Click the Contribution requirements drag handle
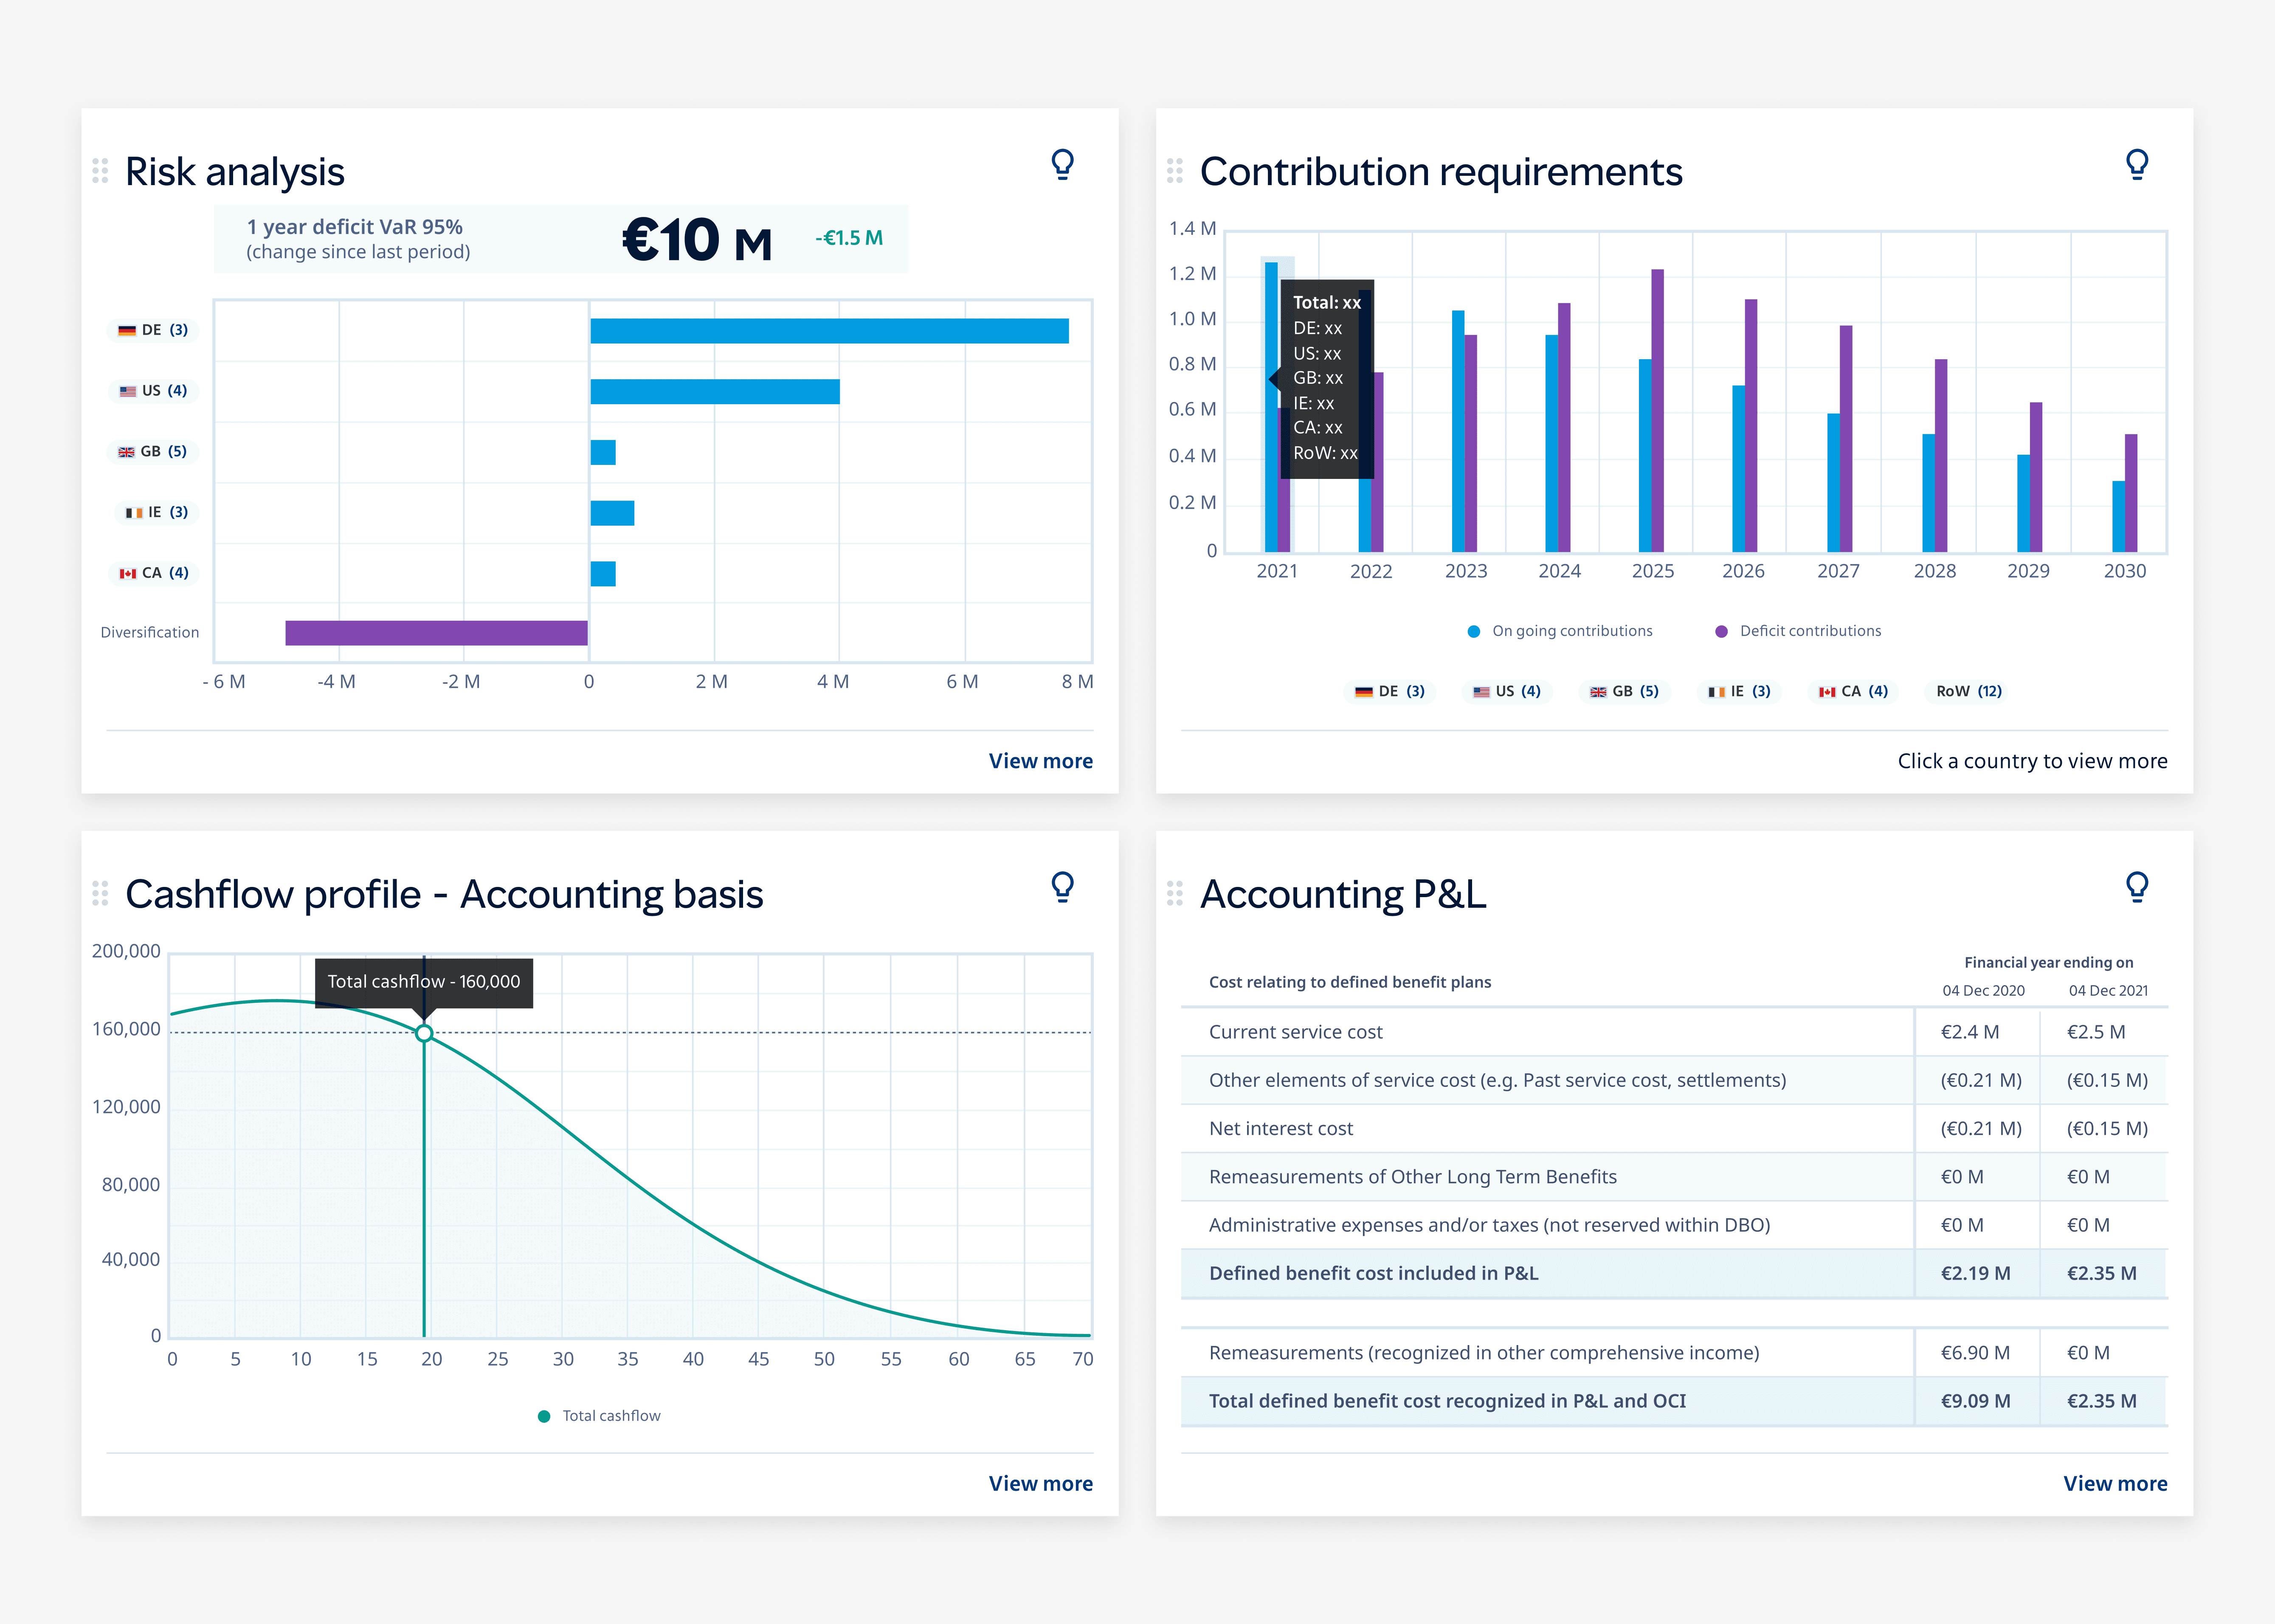This screenshot has height=1624, width=2275. pos(1174,171)
